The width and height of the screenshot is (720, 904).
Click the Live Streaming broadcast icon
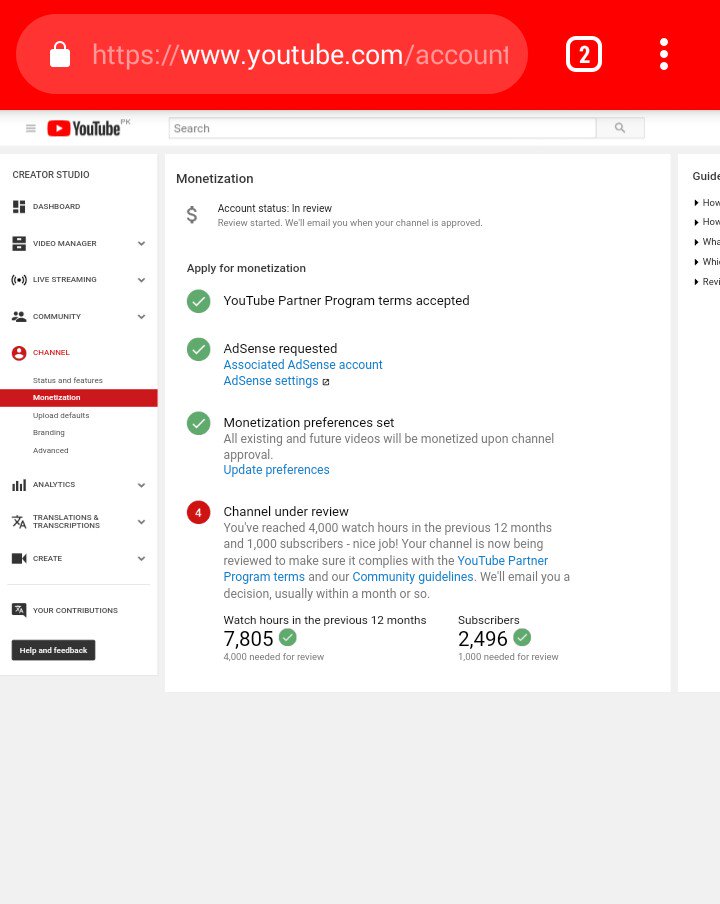coord(19,280)
